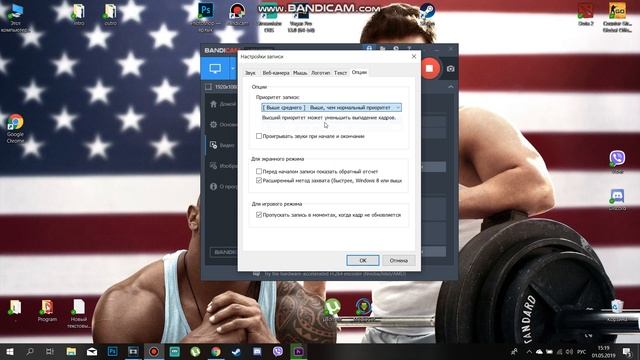Screen dimensions: 640x360
Task: Click the Bandicam screenshot camera icon
Action: (451, 69)
